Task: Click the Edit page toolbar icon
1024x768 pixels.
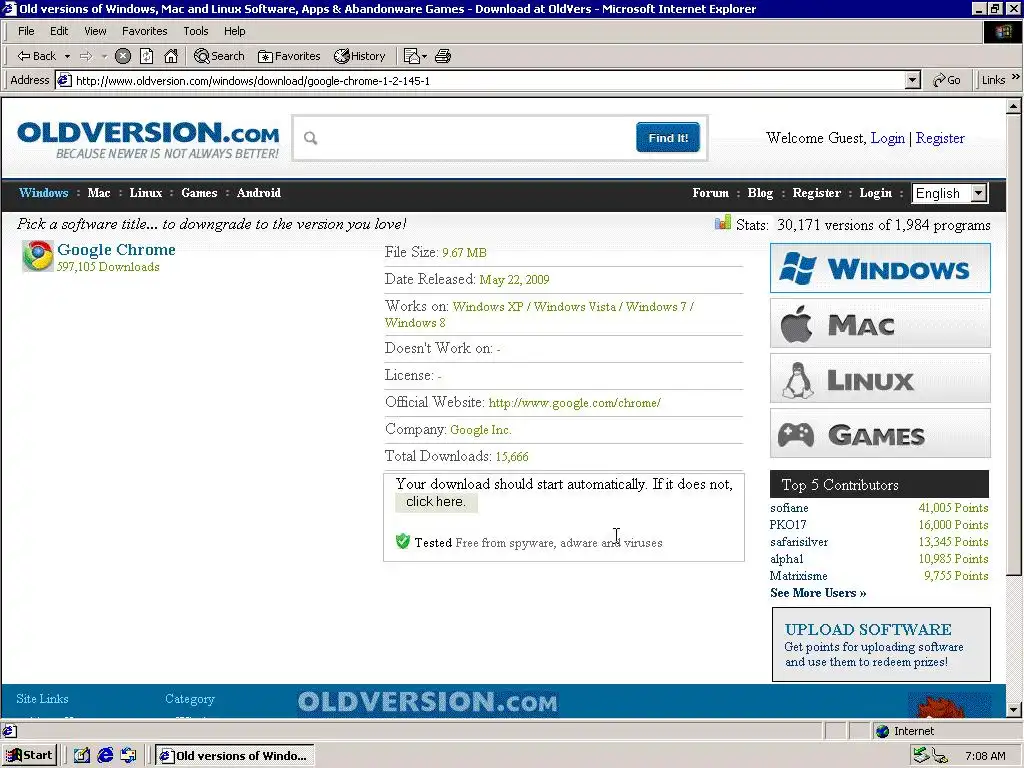Action: tap(411, 56)
